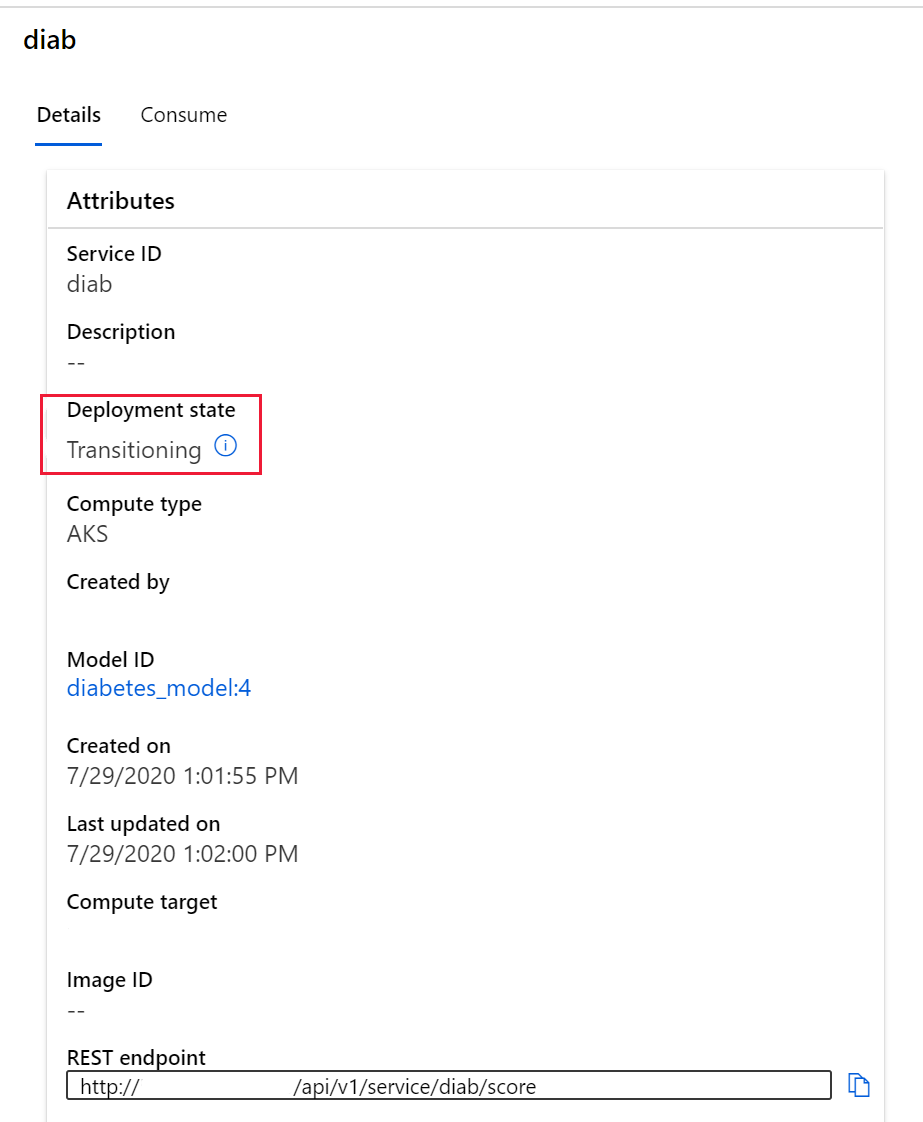Viewport: 923px width, 1122px height.
Task: Click the info icon beside Transitioning
Action: coord(226,447)
